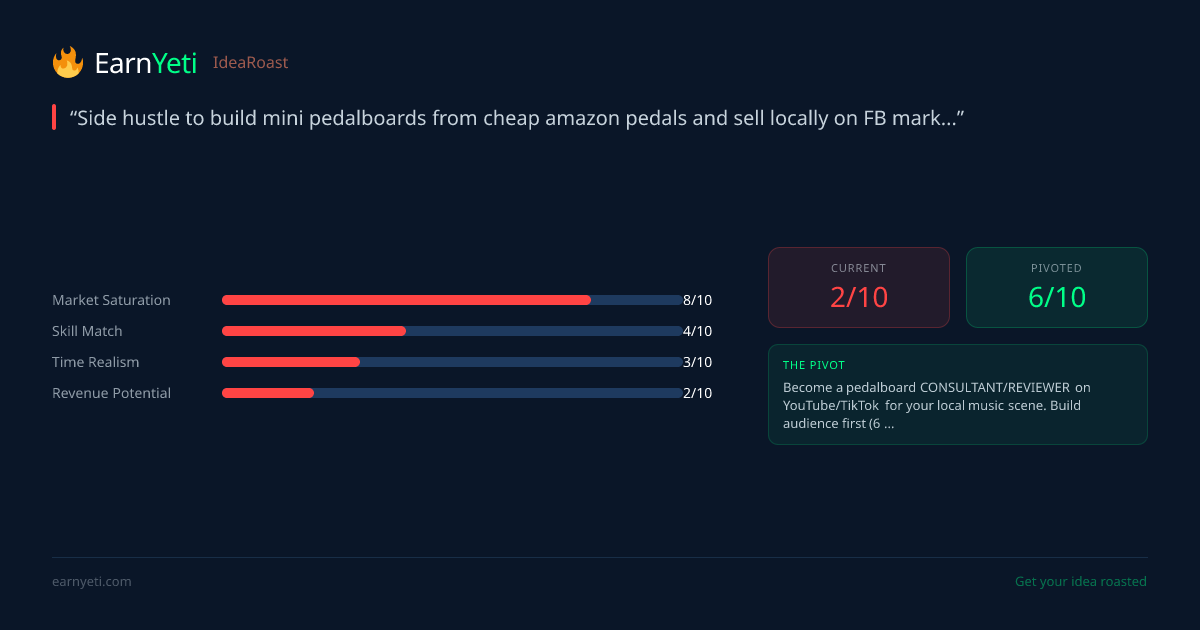Click the quoted side hustle idea text

point(516,118)
